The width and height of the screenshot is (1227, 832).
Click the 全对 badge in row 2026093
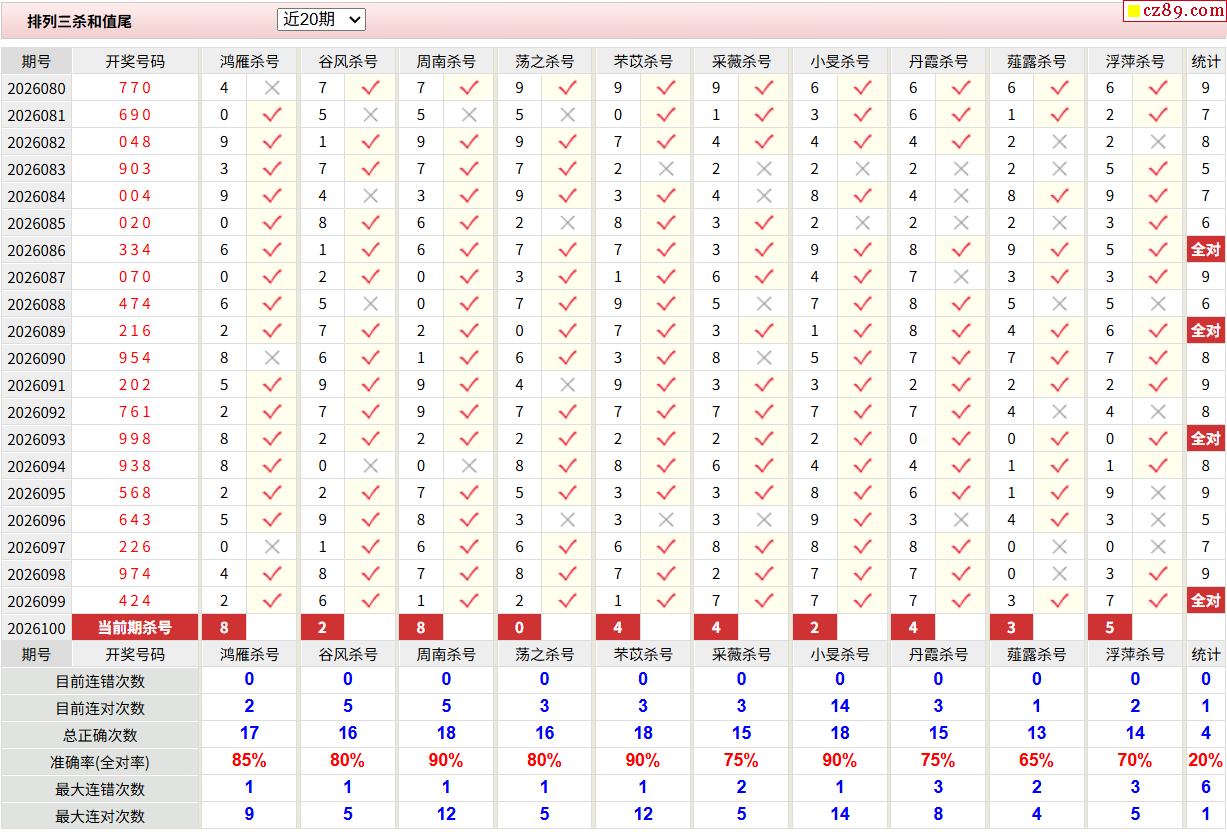point(1205,439)
